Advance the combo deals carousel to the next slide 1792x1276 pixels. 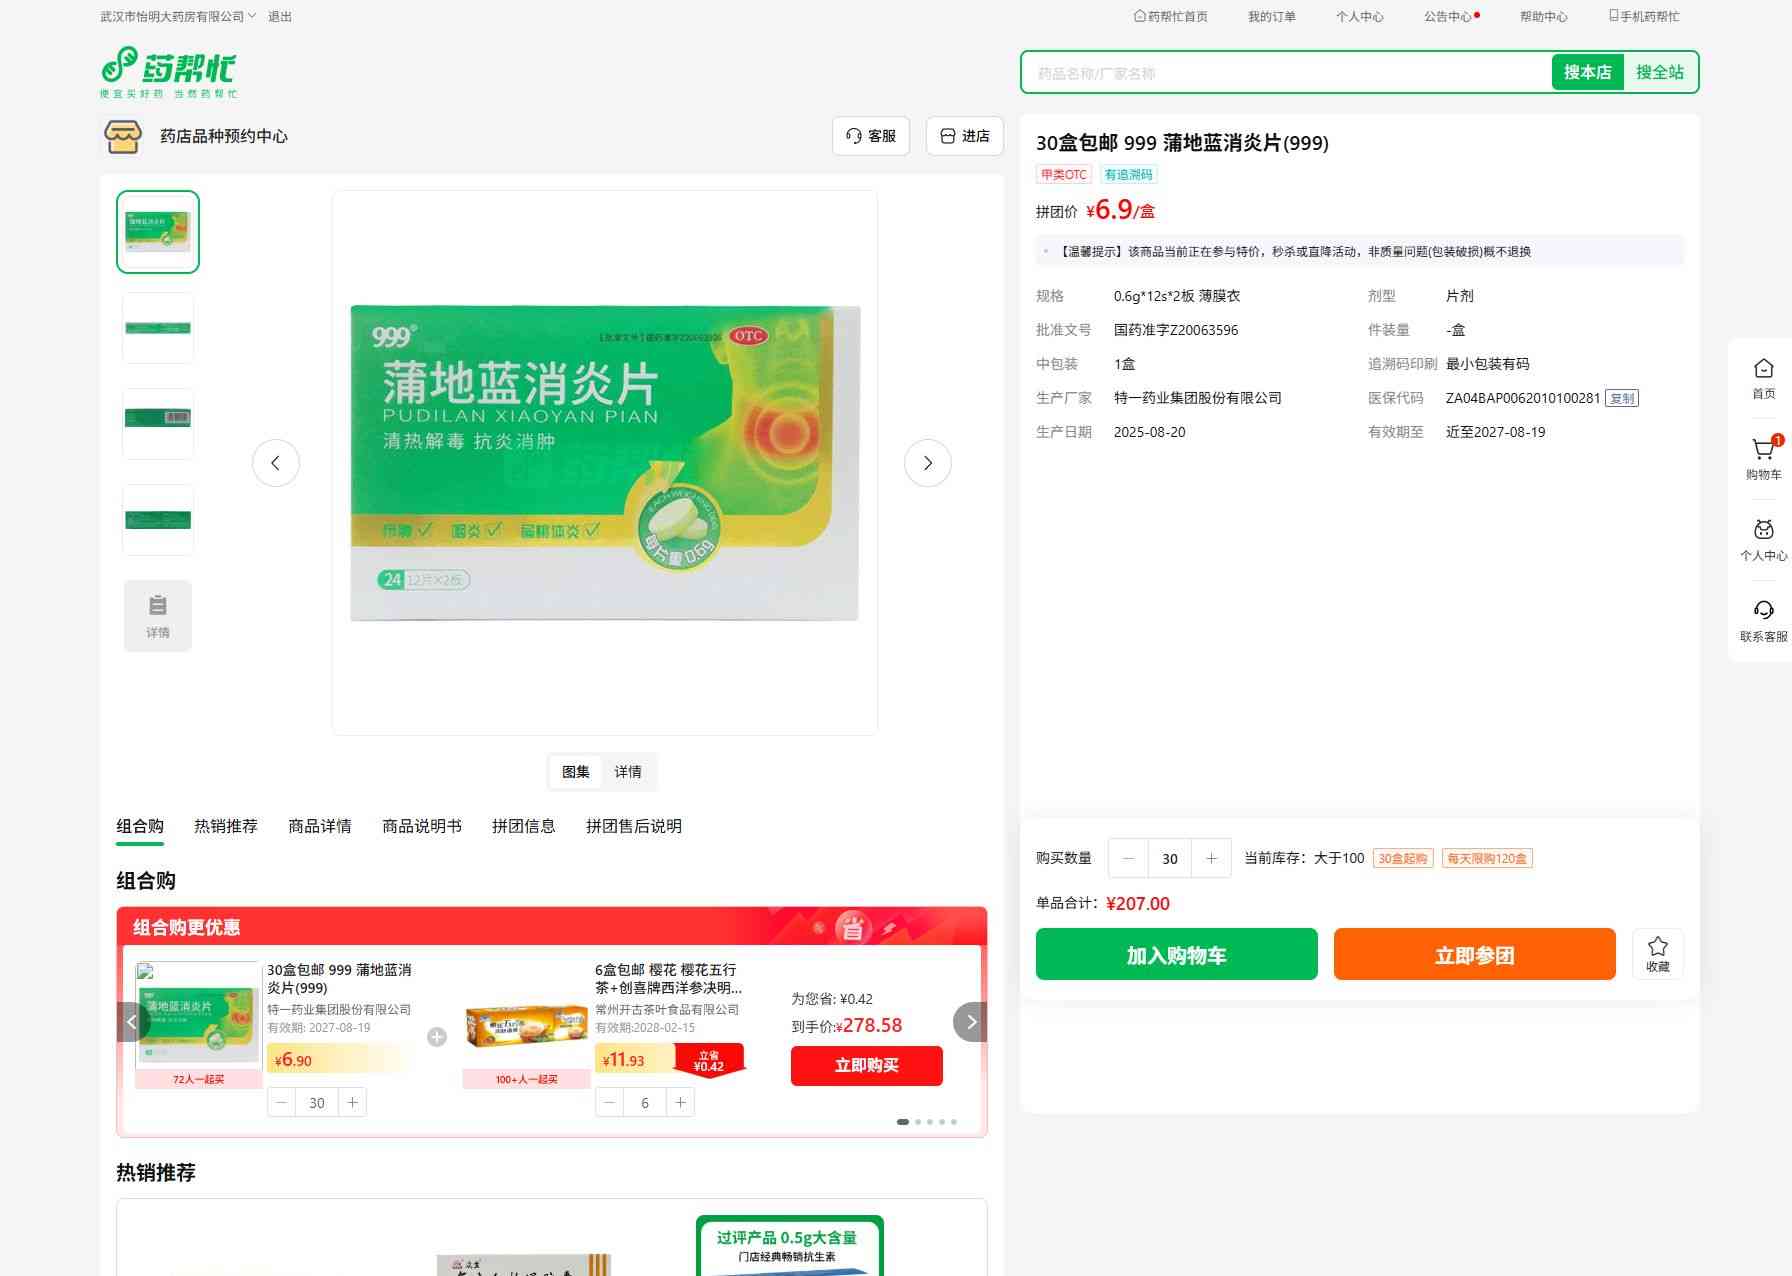(x=970, y=1022)
